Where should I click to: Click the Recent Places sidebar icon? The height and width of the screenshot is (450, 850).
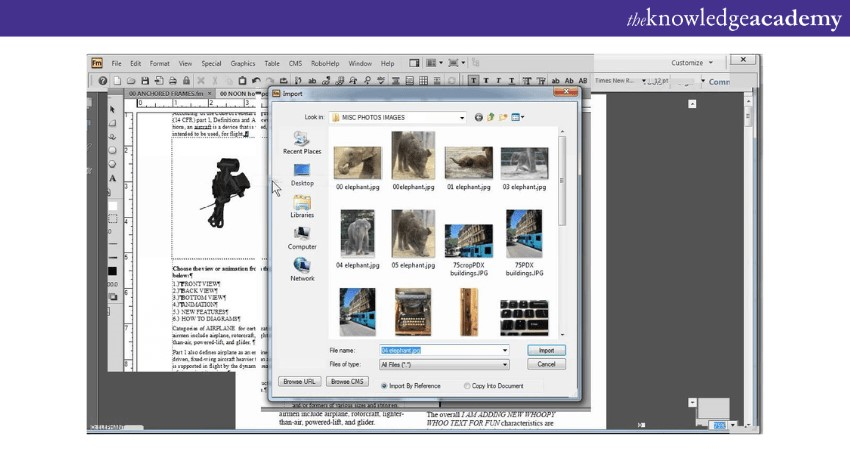(302, 140)
